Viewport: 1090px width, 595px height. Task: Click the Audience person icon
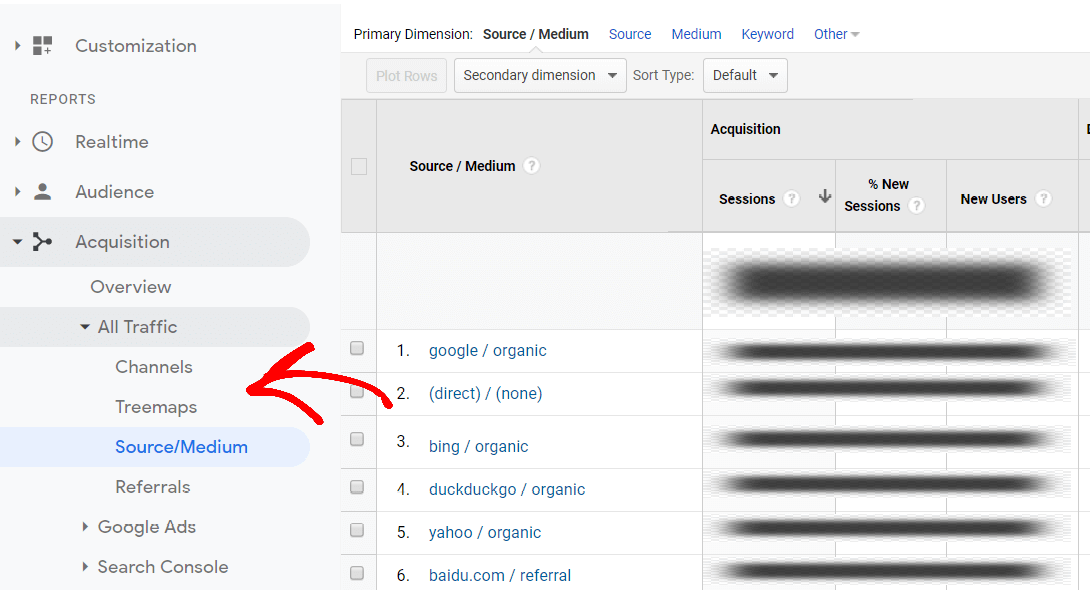point(41,191)
